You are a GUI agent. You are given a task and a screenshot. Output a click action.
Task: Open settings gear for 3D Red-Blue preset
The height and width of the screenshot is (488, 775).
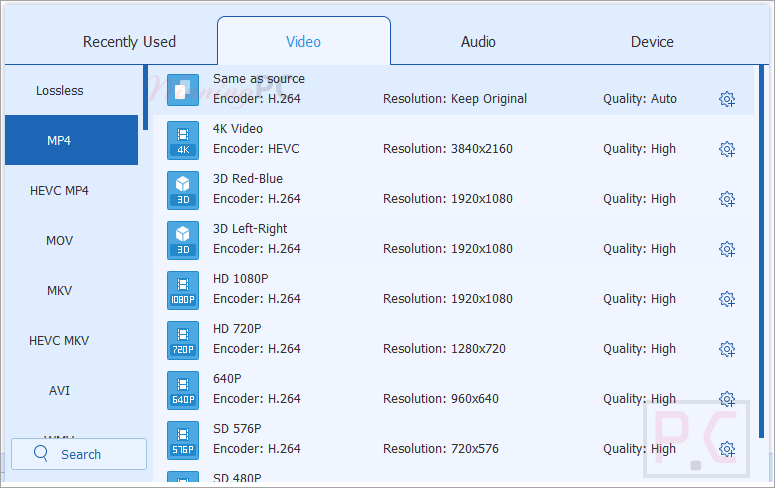tap(727, 199)
